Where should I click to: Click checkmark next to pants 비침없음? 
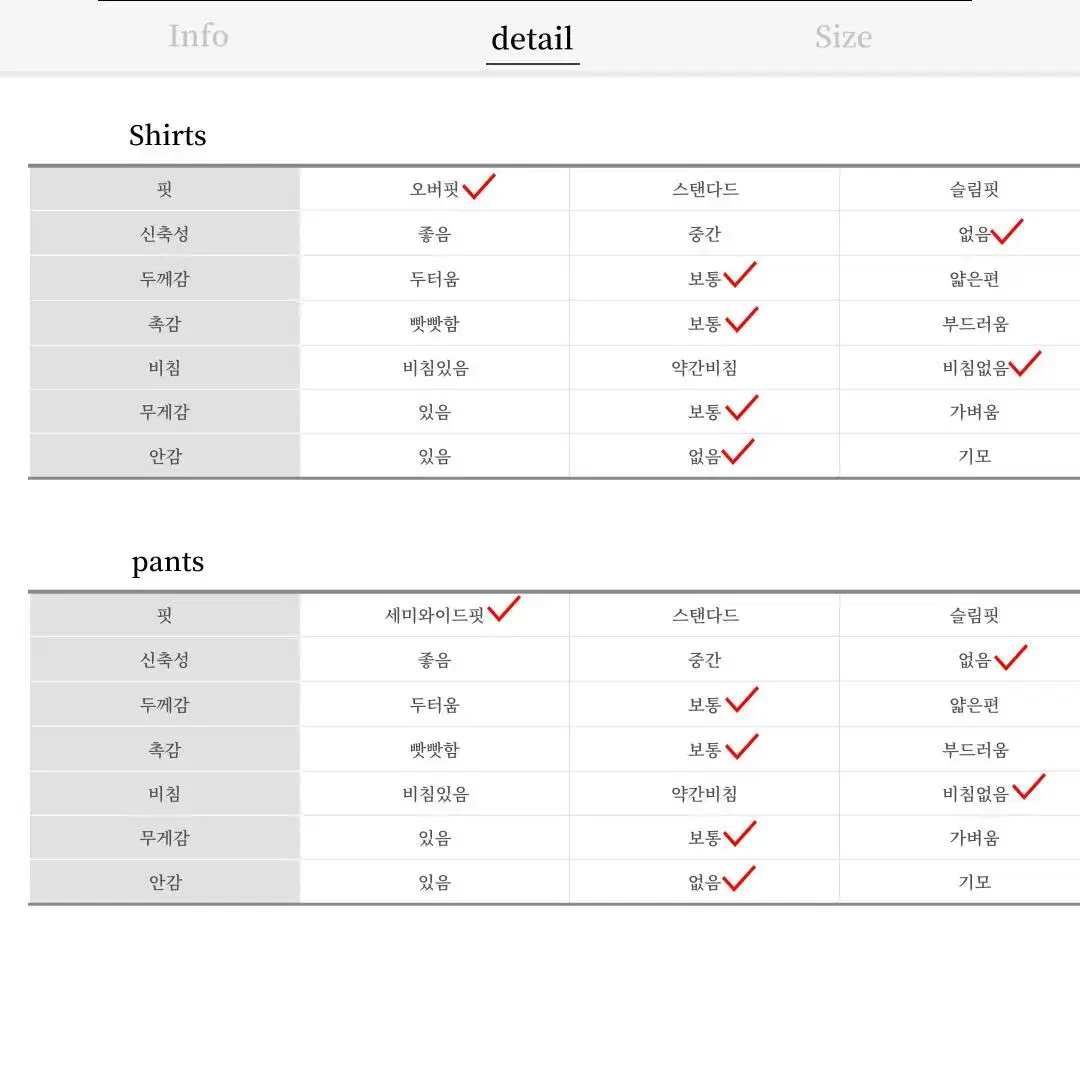coord(1029,787)
